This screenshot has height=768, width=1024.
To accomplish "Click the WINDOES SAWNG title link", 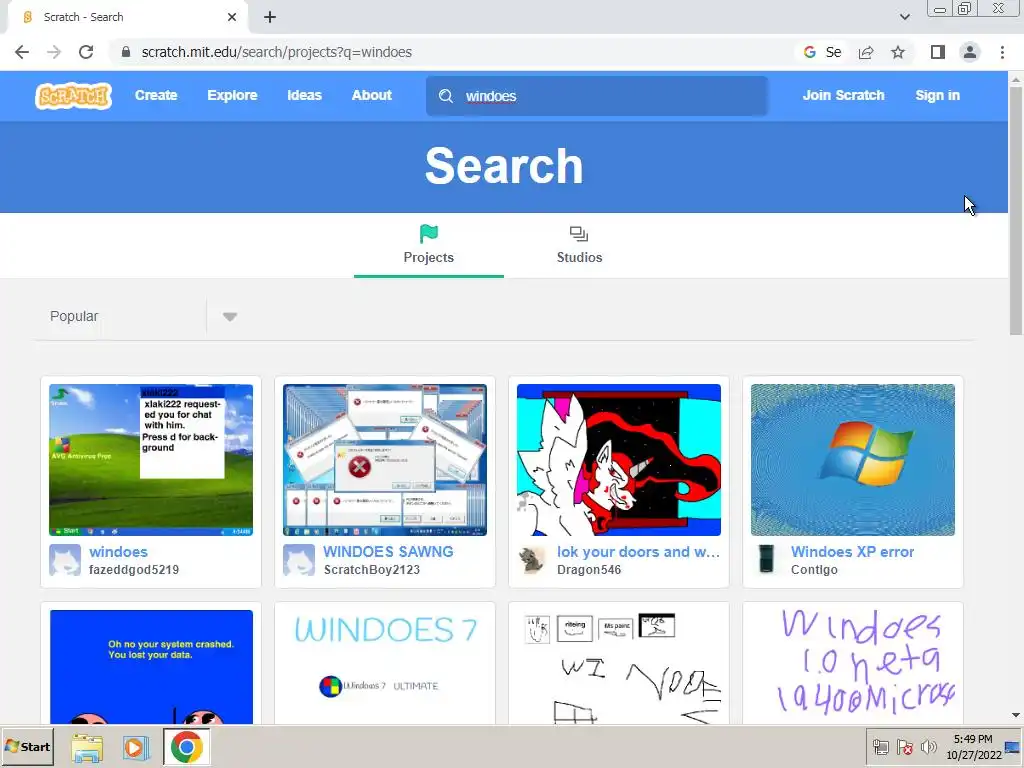I will pos(388,552).
